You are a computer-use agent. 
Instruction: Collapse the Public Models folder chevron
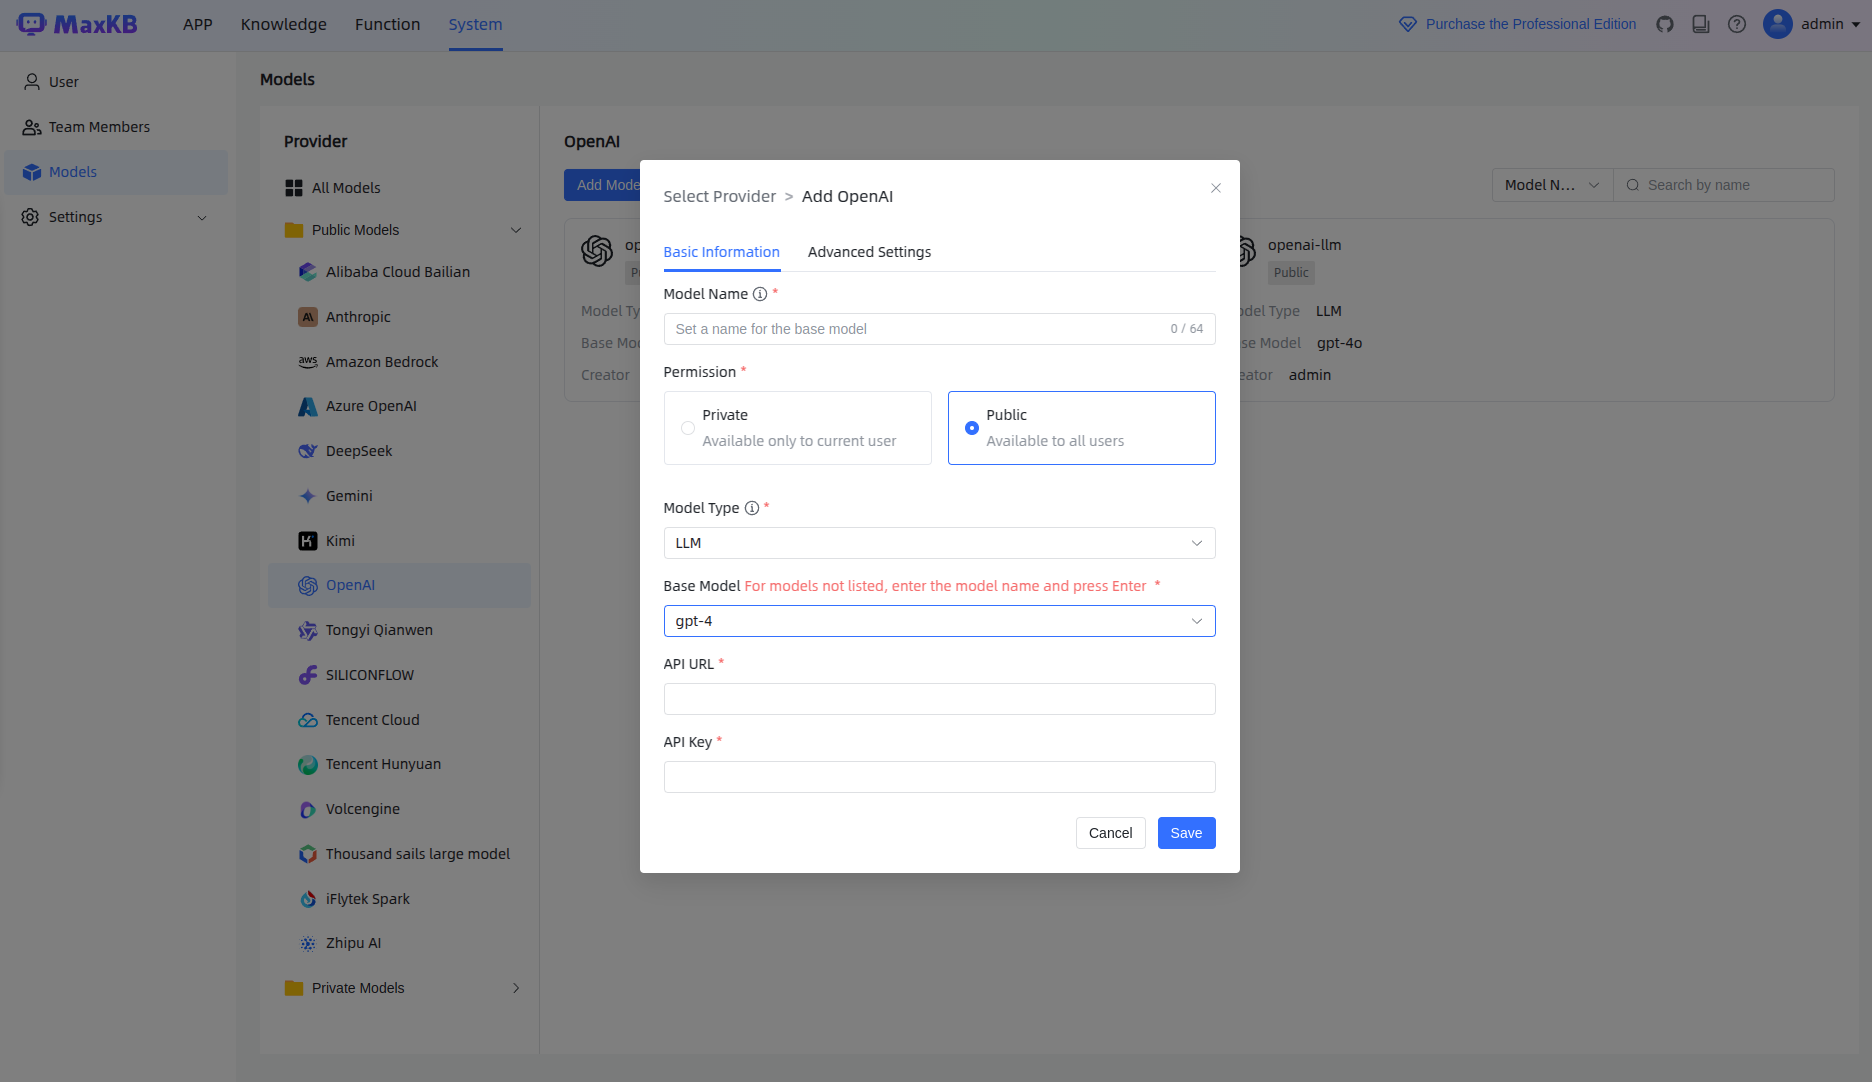[516, 230]
